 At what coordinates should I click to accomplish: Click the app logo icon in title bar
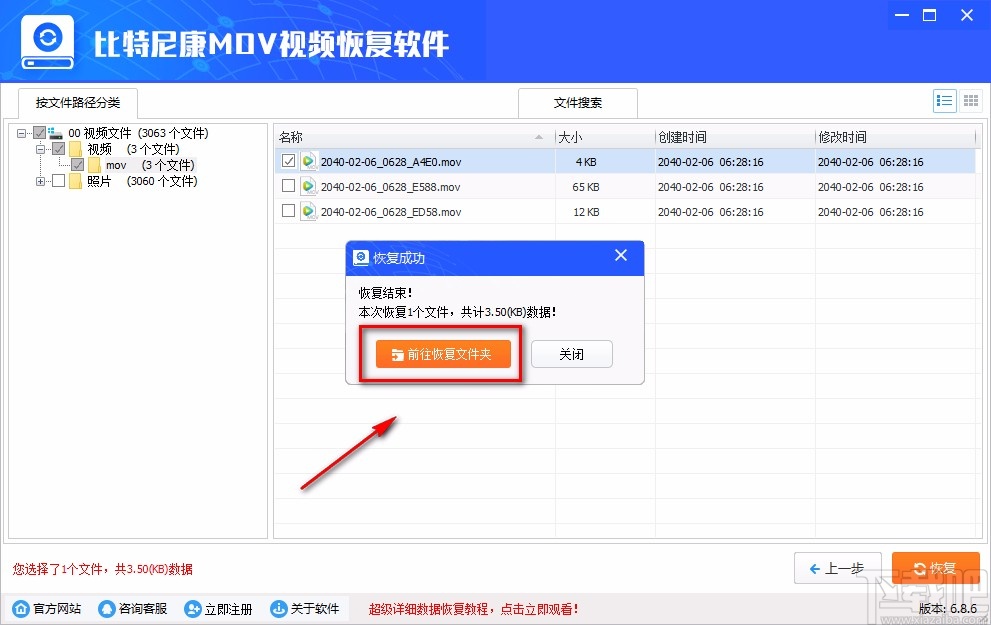point(47,41)
